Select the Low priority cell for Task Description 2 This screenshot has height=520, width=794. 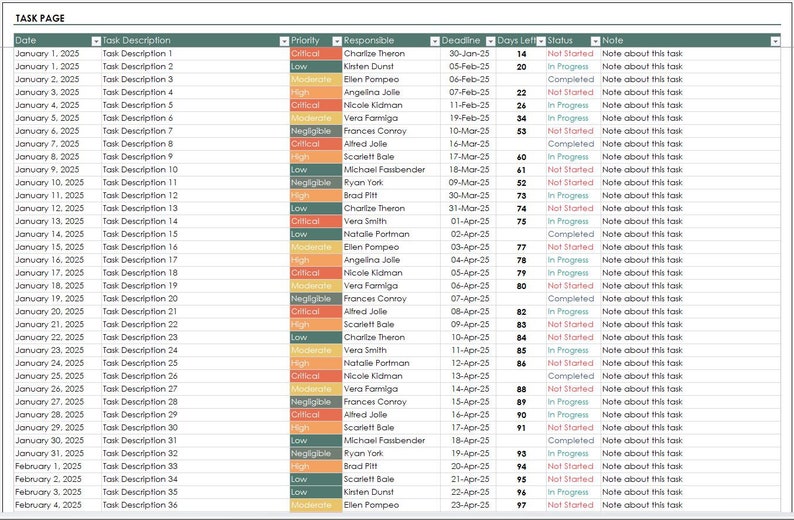click(x=316, y=66)
